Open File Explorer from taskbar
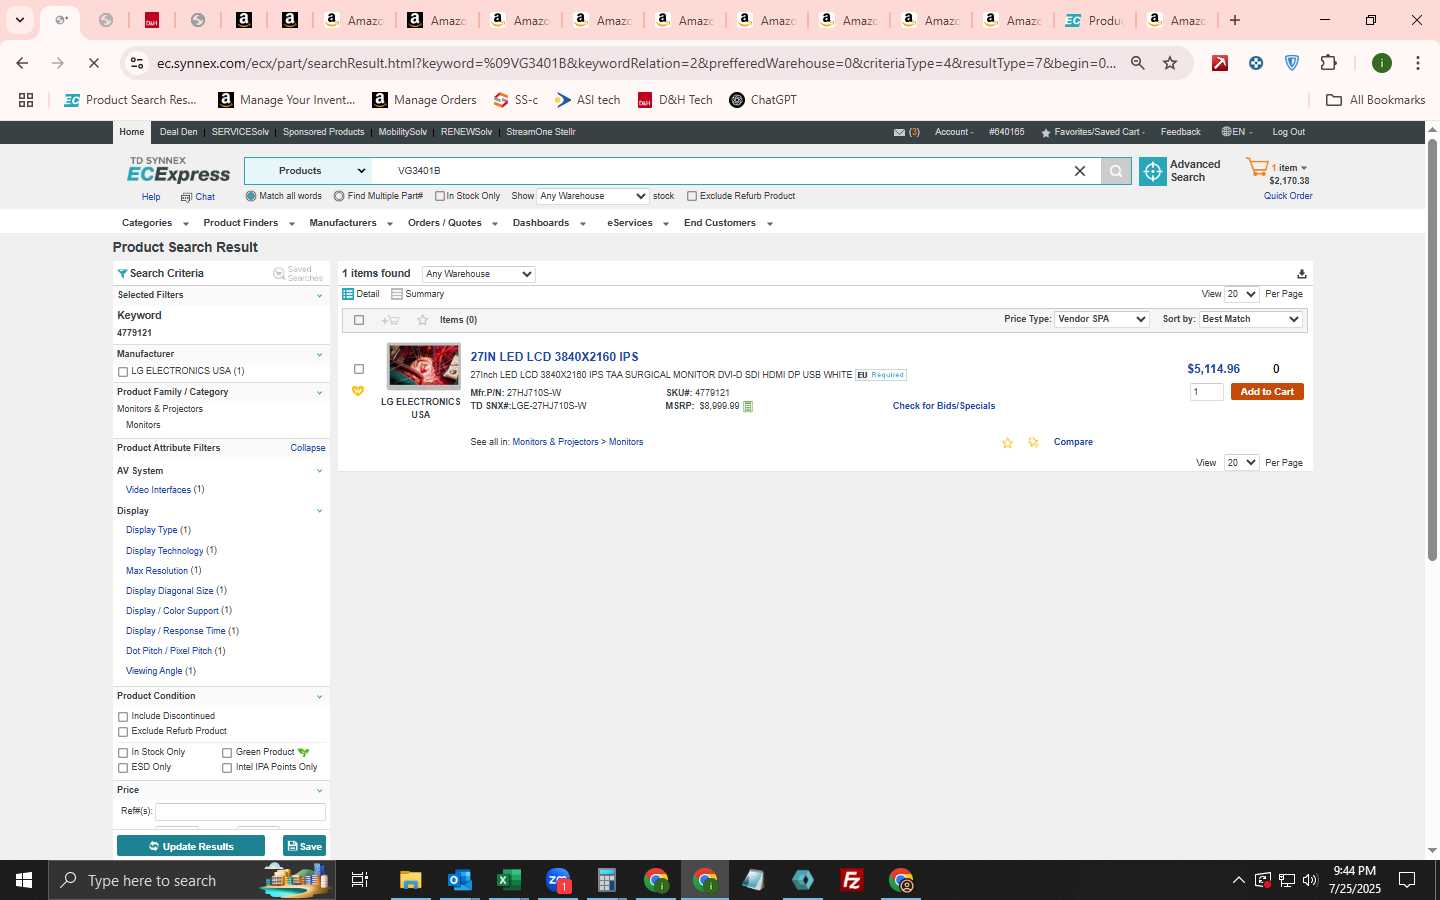The height and width of the screenshot is (900, 1440). 410,880
